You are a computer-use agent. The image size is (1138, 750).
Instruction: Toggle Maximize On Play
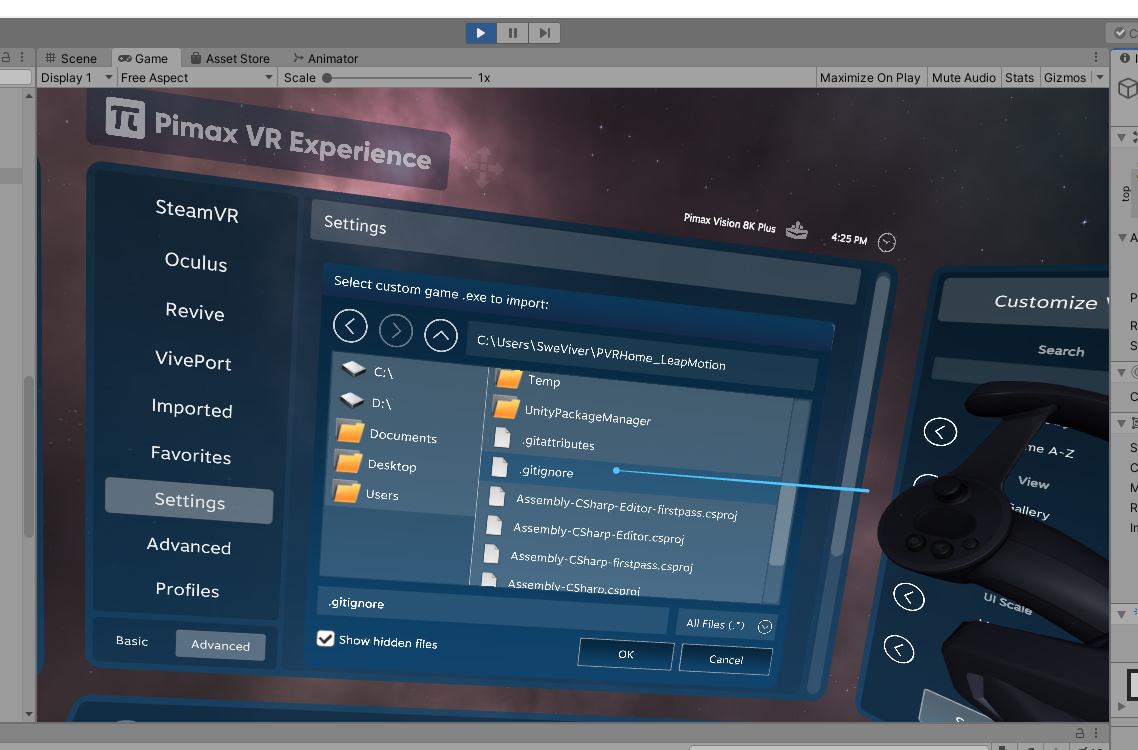coord(869,78)
